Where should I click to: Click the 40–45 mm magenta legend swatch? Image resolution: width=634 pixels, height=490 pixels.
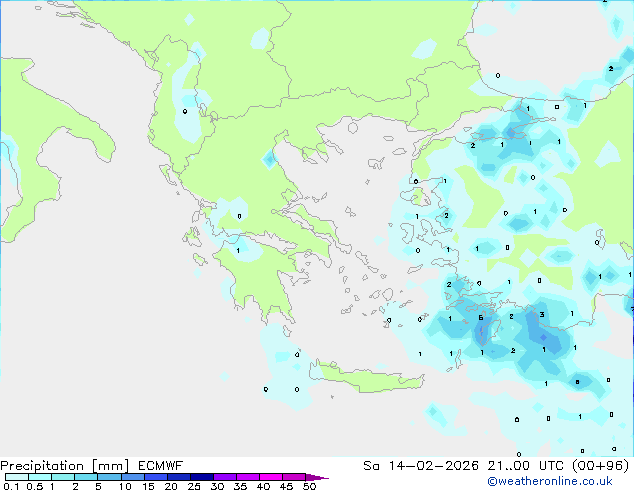click(x=271, y=477)
